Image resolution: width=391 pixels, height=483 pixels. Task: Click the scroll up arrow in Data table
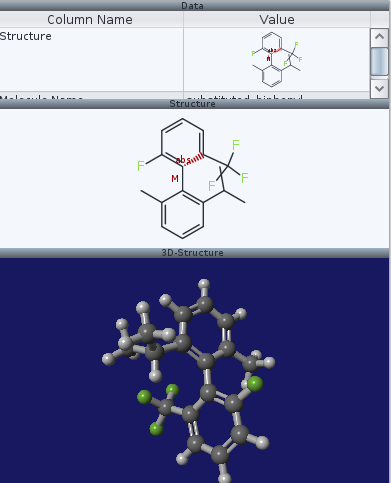(x=379, y=37)
